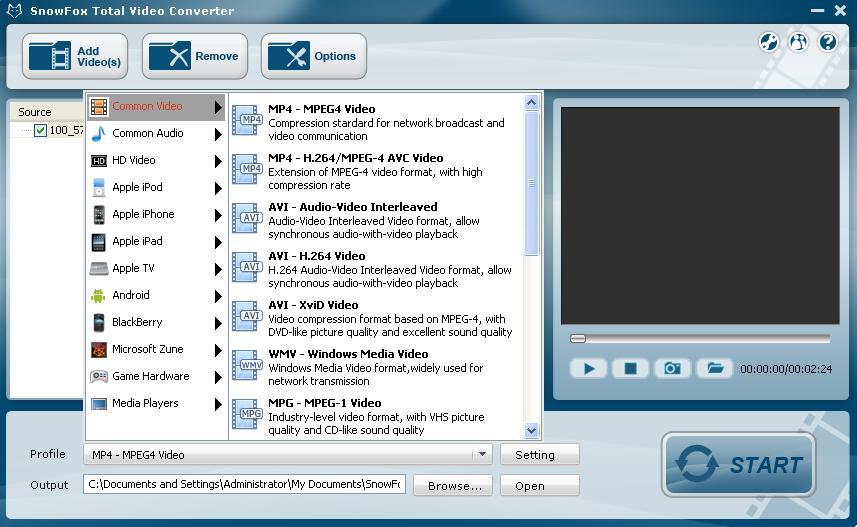Click the Stop button in preview
Screen dimensions: 857x527
[x=631, y=369]
